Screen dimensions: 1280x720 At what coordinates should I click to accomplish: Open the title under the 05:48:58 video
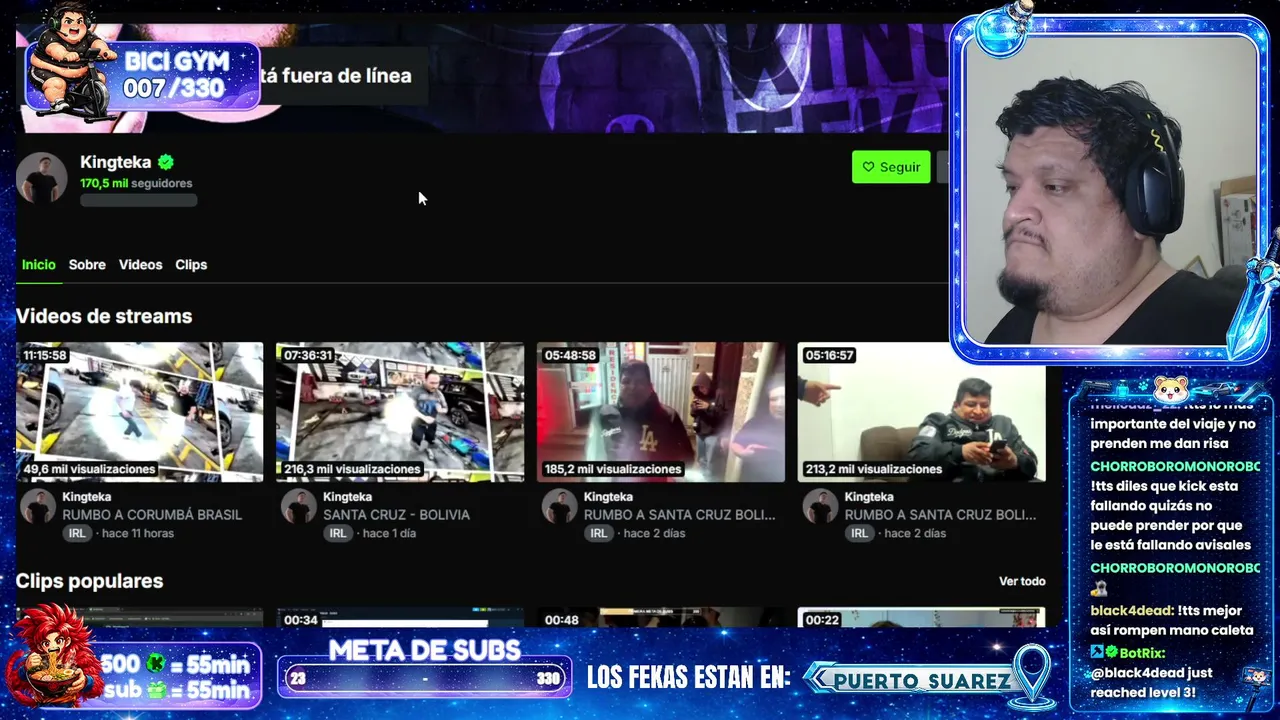pos(680,515)
